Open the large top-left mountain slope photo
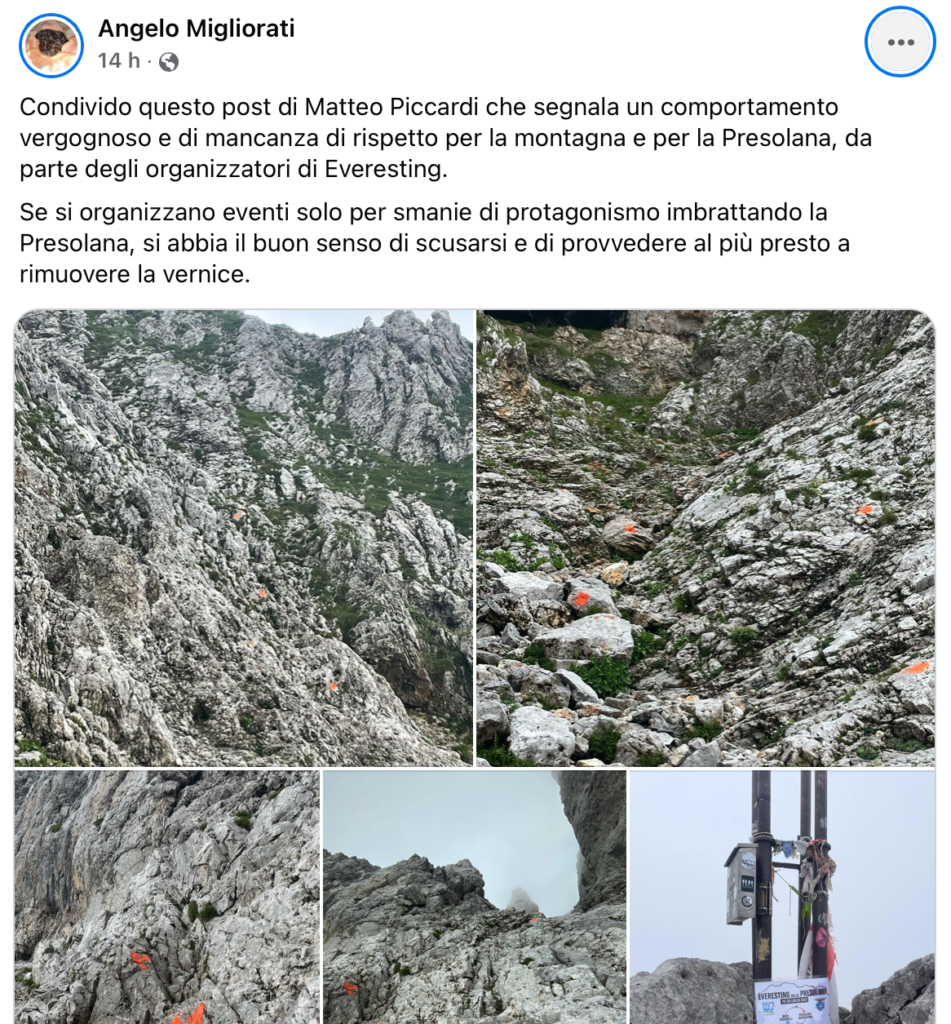951x1024 pixels. click(244, 537)
